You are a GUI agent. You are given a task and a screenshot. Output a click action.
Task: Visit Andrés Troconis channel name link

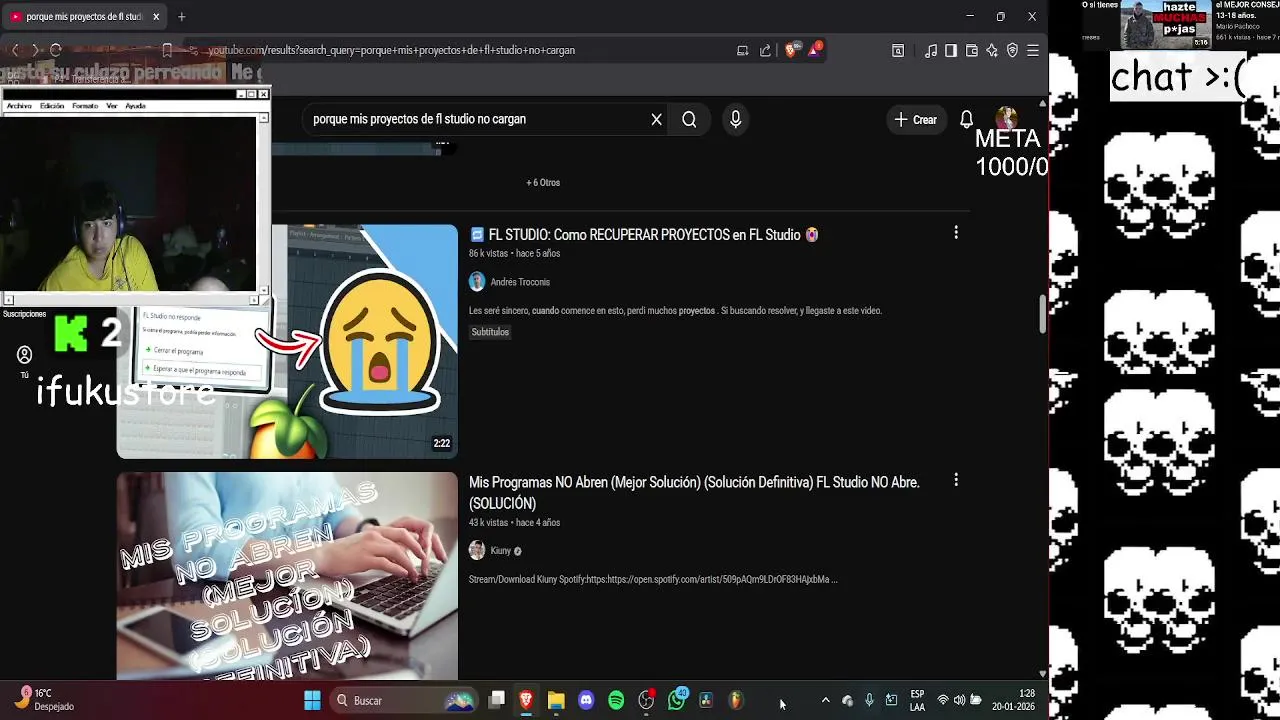(520, 282)
